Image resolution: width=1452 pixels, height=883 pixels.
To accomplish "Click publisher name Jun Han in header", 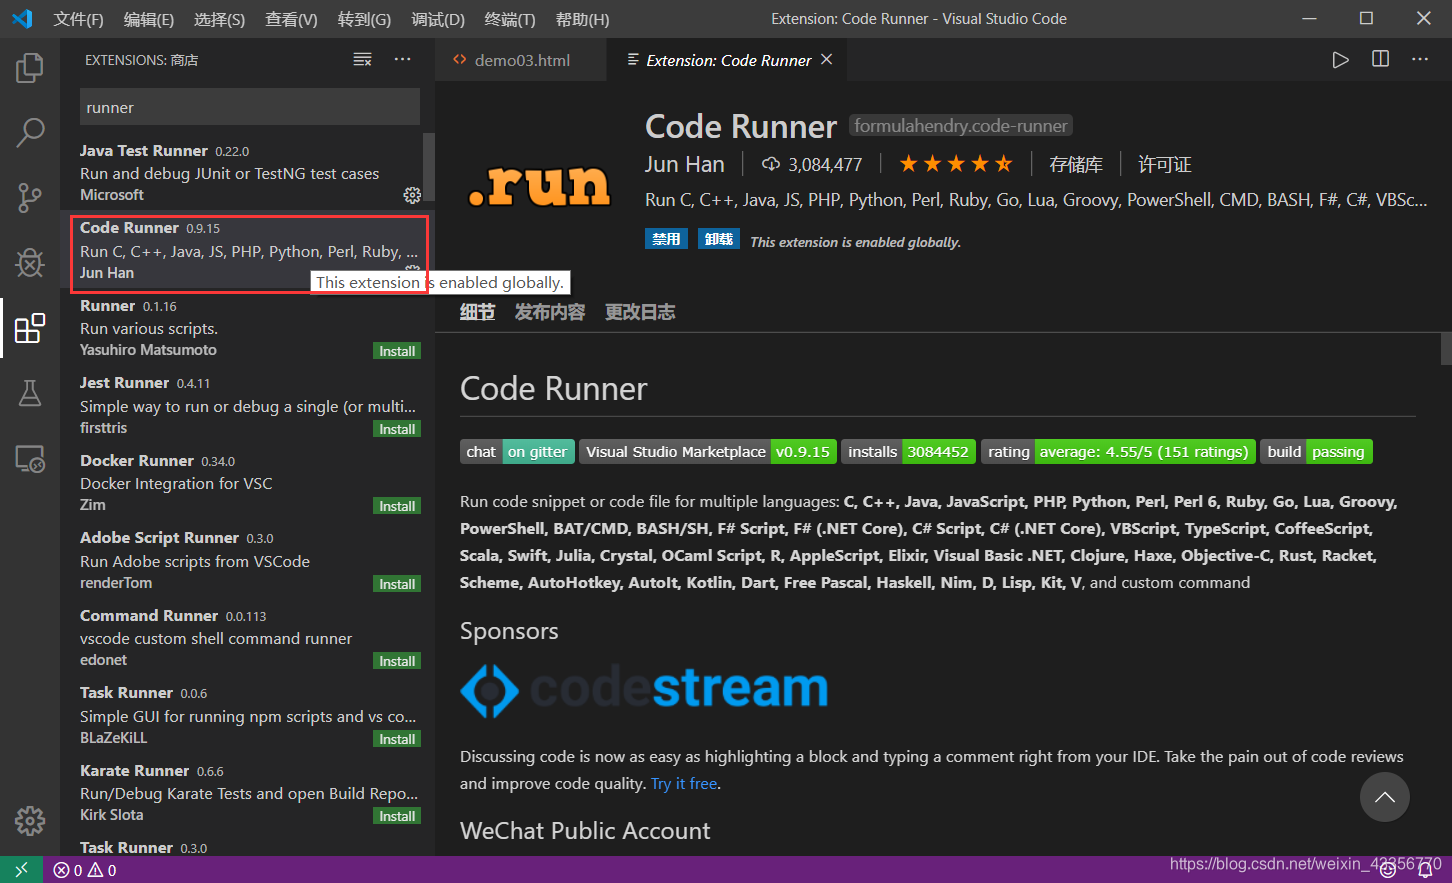I will (x=685, y=165).
